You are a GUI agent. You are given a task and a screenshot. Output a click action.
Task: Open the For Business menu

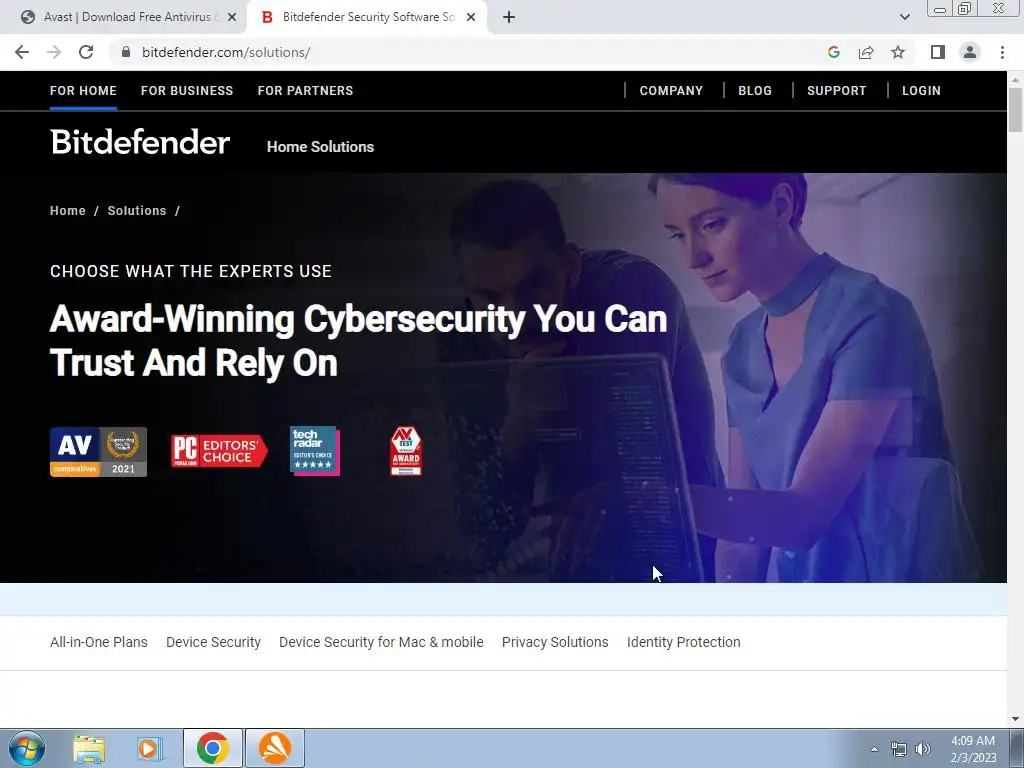[187, 91]
